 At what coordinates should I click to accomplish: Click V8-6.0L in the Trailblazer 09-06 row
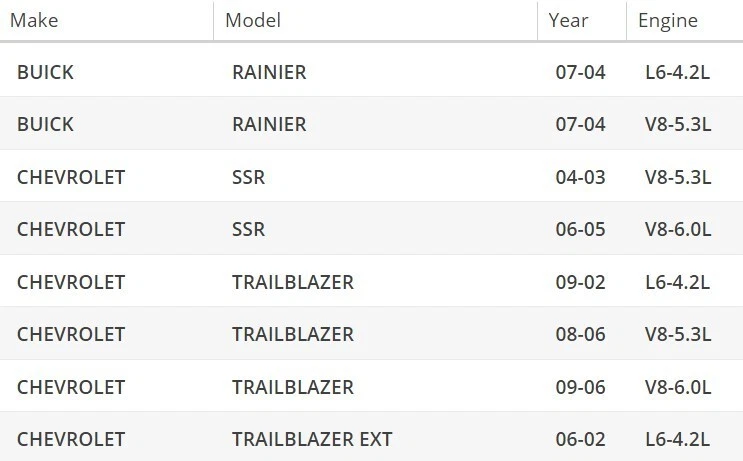tap(678, 386)
